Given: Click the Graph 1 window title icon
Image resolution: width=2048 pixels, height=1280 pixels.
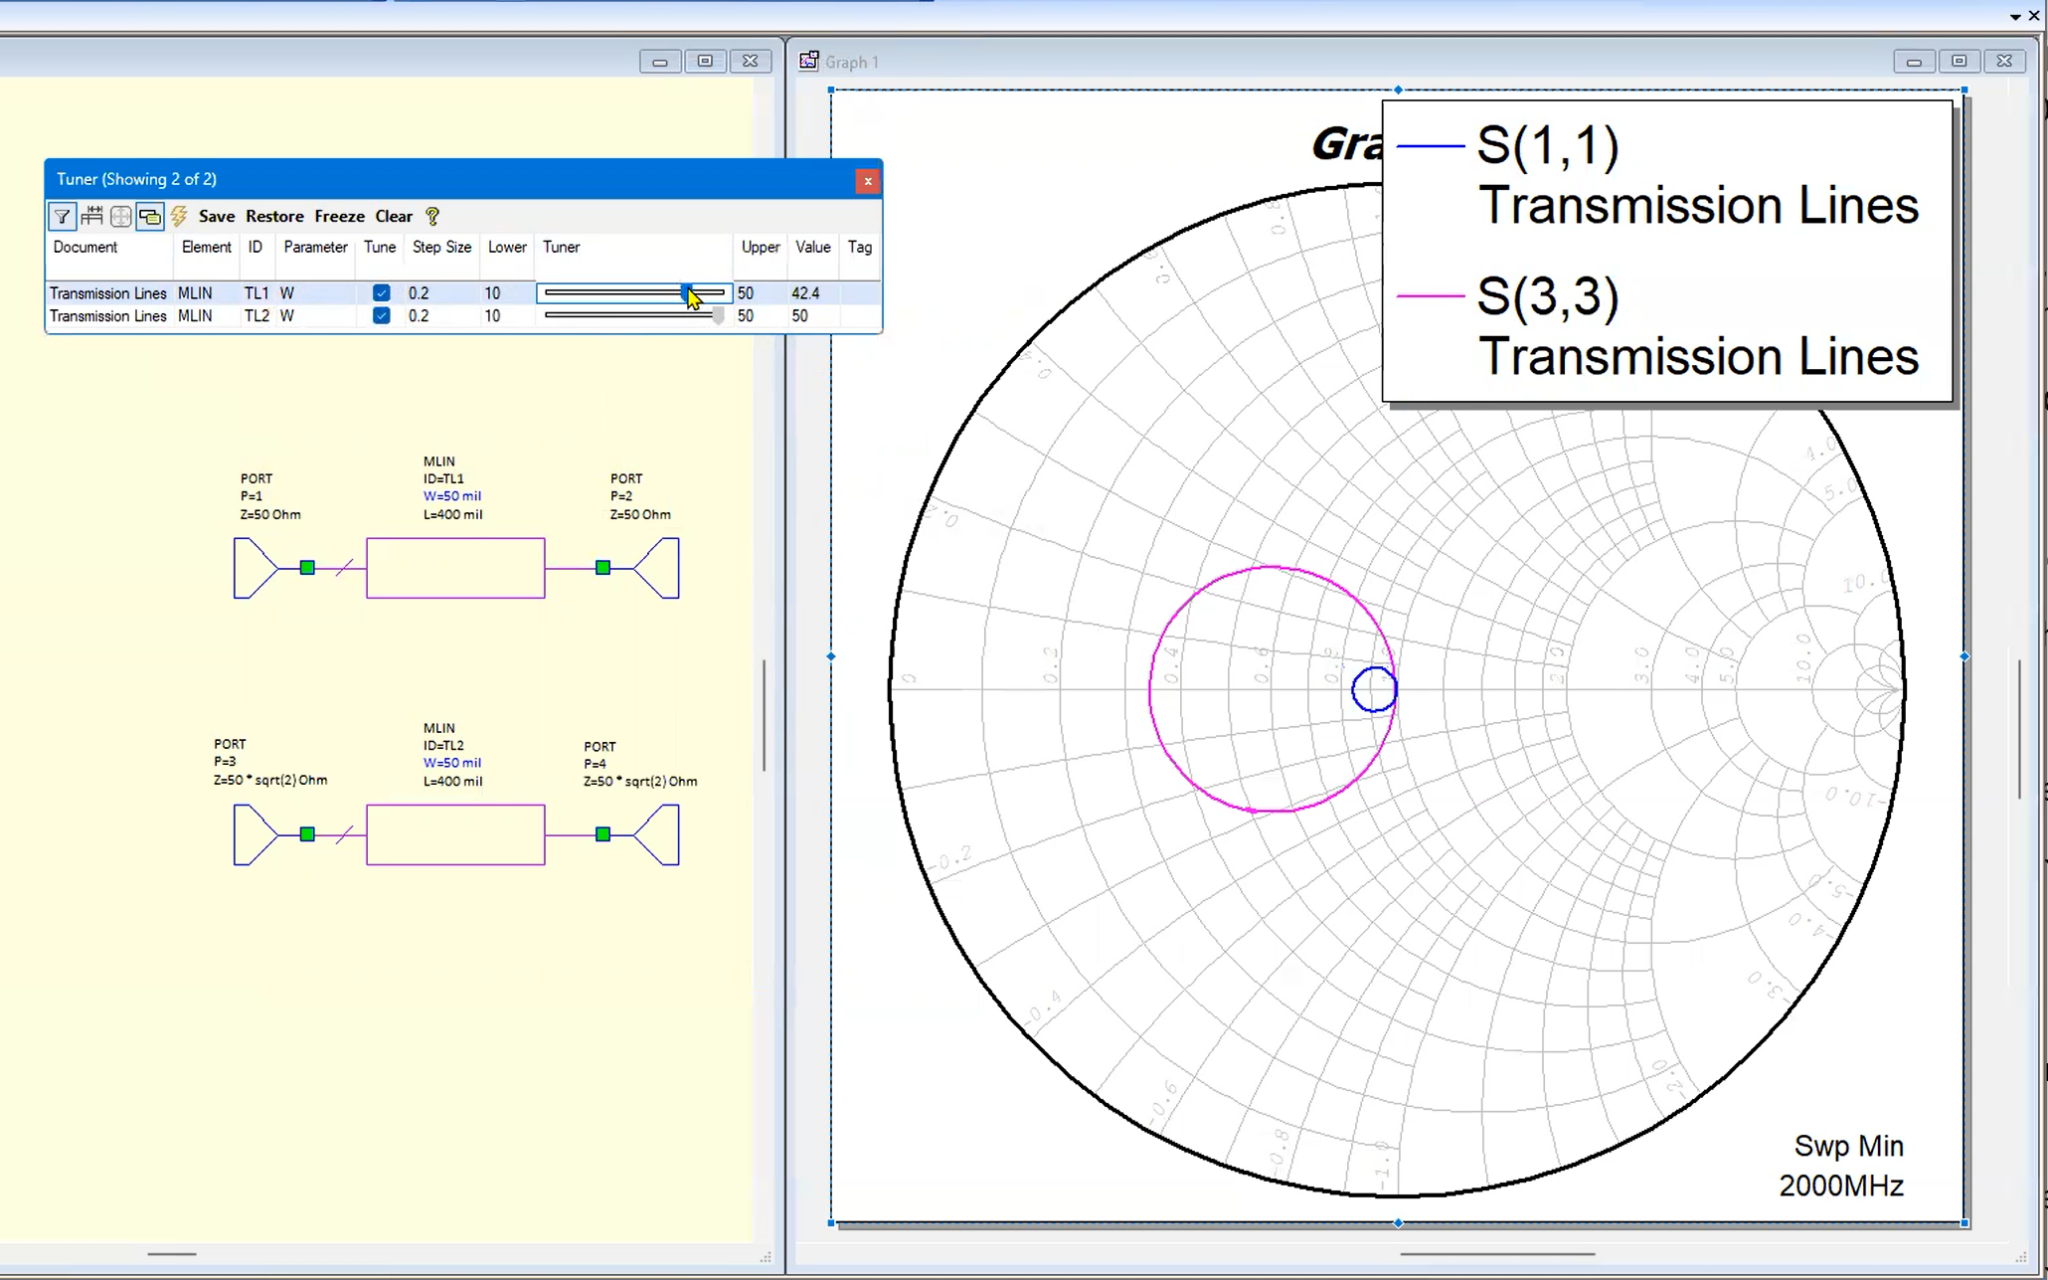Looking at the screenshot, I should 808,61.
